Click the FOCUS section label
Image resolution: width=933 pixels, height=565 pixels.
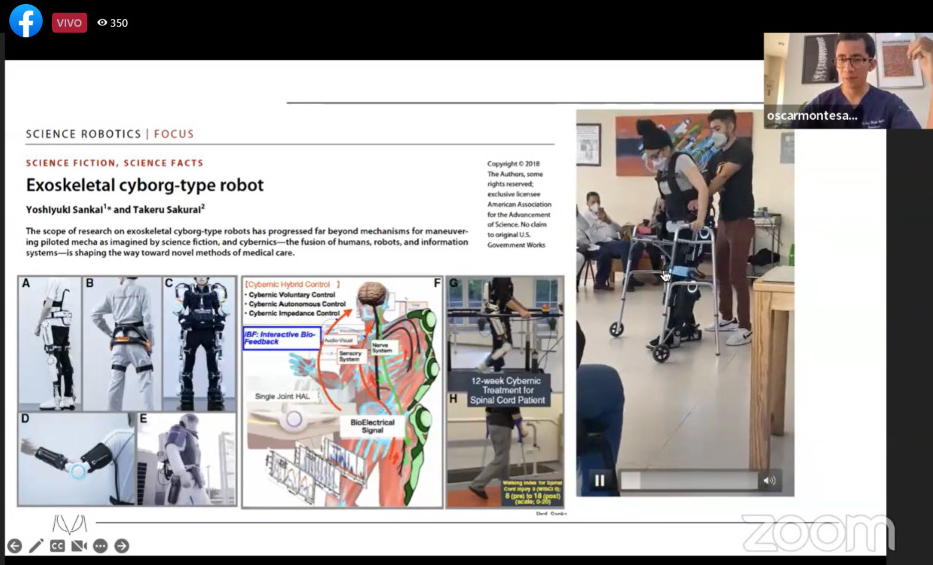coord(174,134)
